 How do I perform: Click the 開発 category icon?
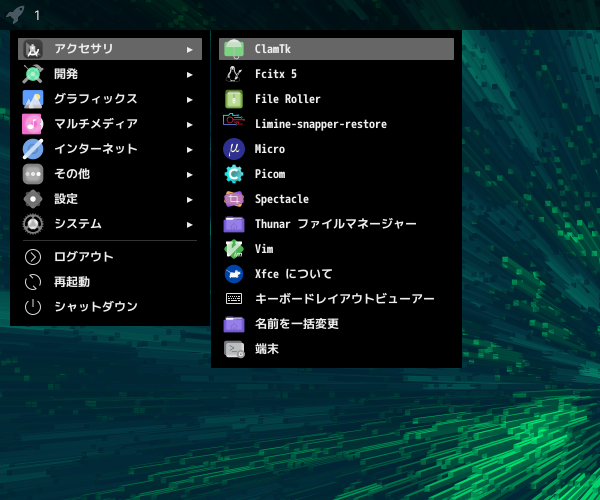33,74
